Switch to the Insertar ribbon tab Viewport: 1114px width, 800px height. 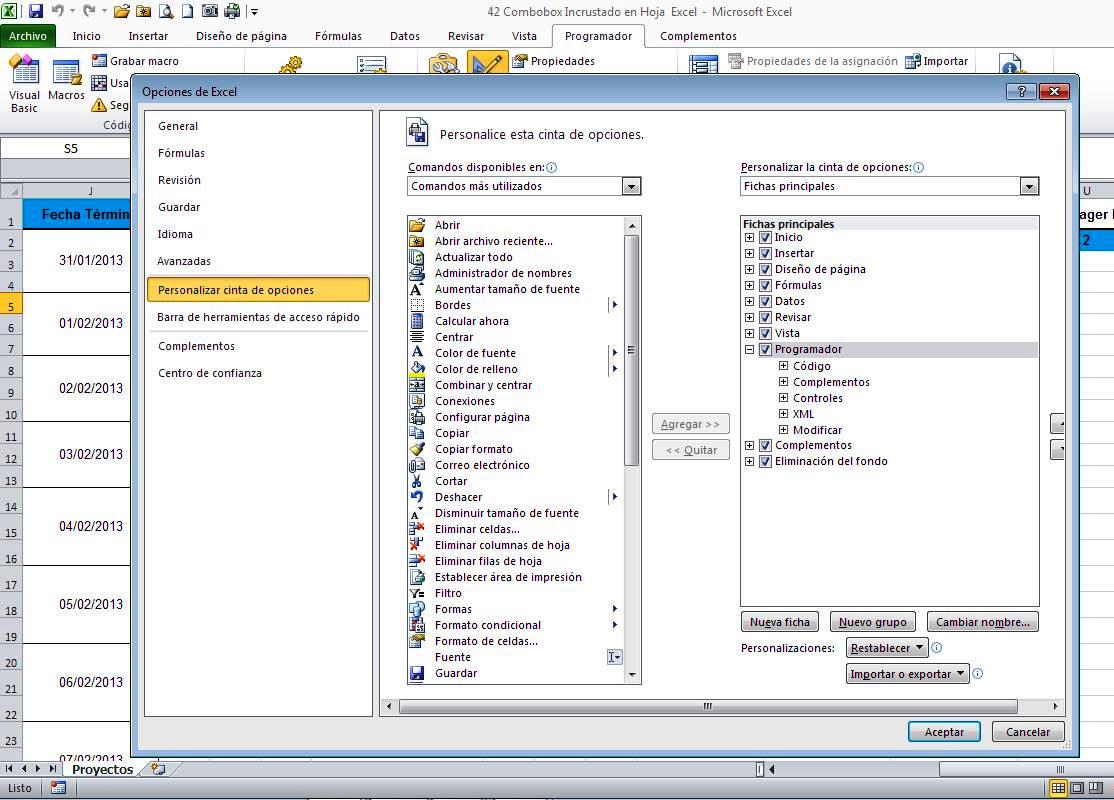(148, 36)
